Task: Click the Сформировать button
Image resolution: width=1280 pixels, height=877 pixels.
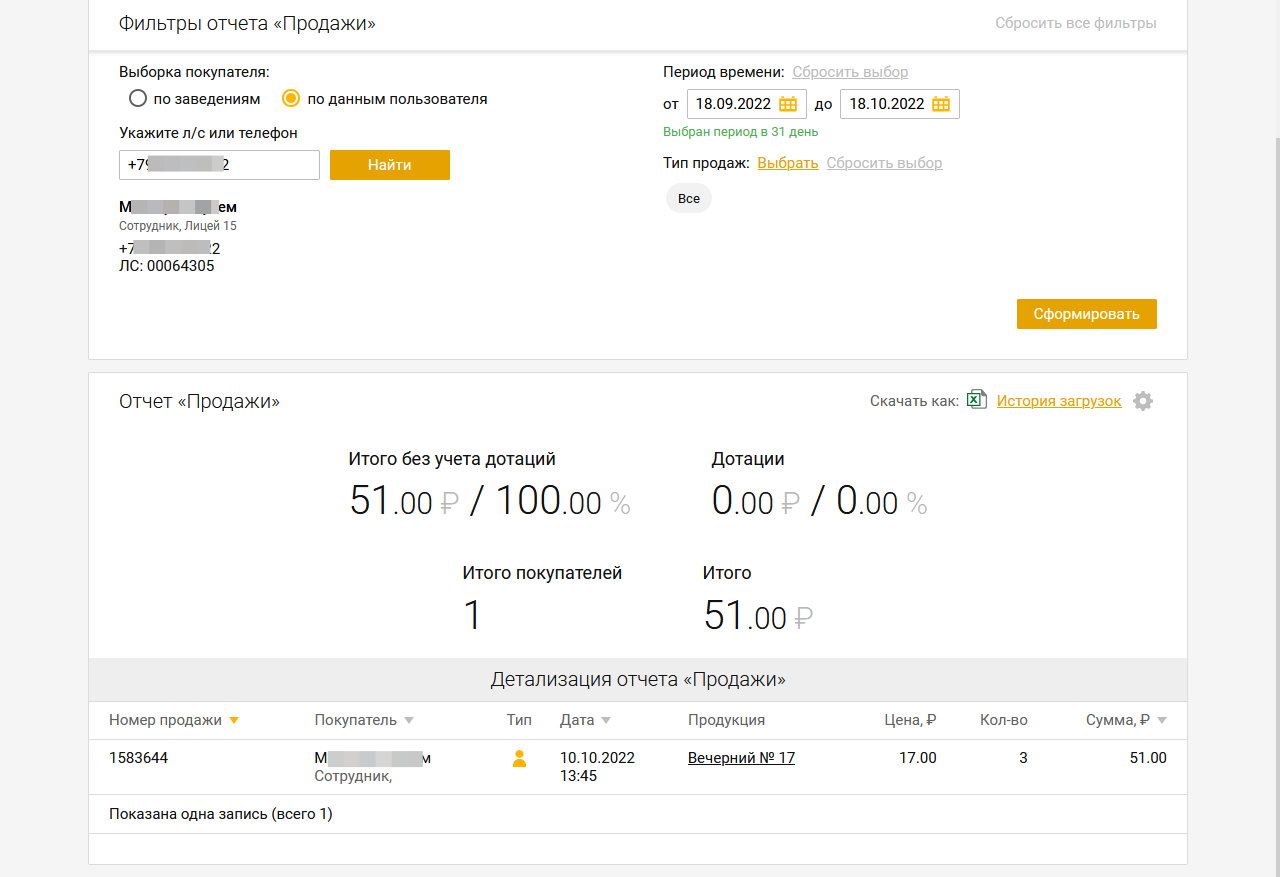Action: coord(1086,314)
